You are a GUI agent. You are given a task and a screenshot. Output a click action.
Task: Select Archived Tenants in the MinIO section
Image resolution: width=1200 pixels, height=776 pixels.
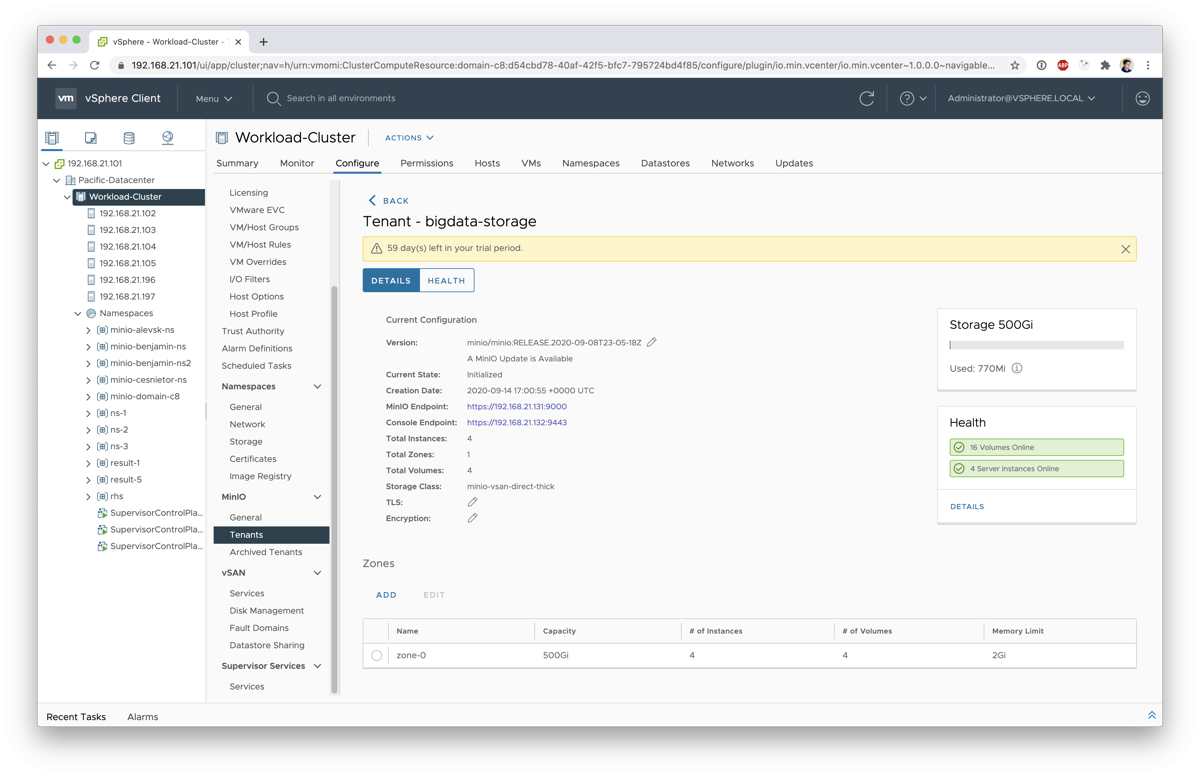(x=266, y=552)
